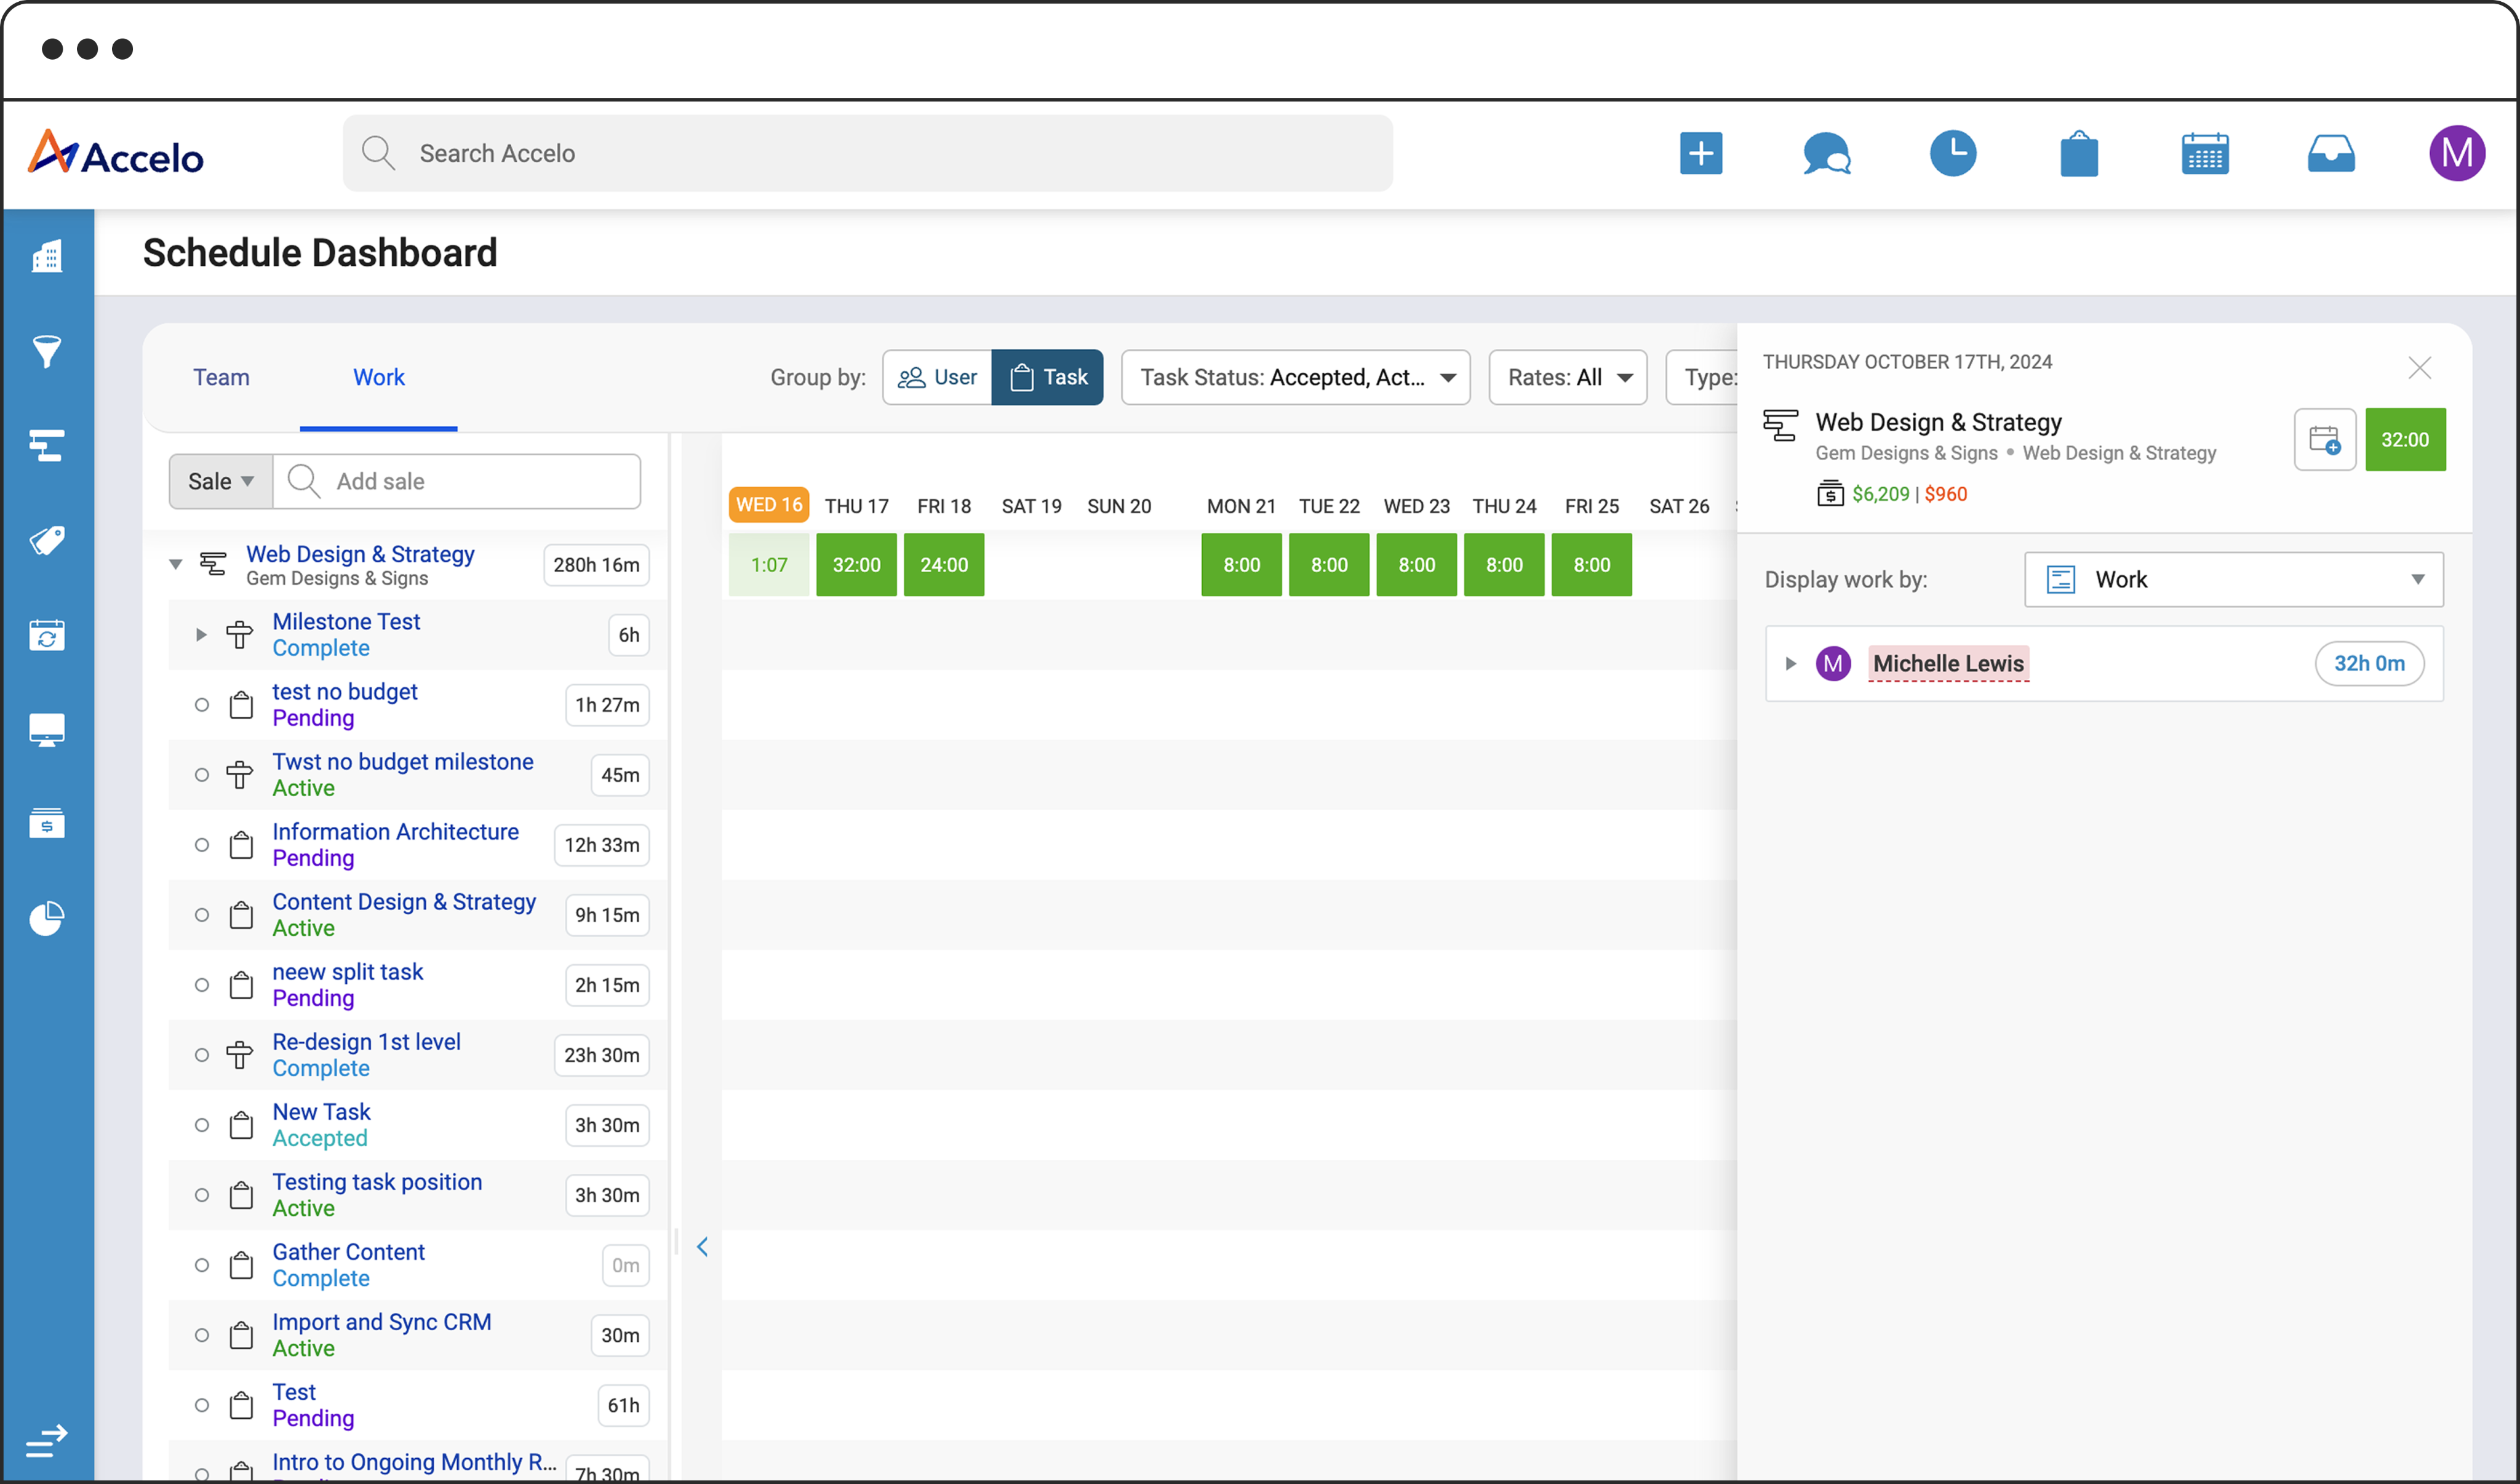Switch to the Work tab

coord(379,377)
